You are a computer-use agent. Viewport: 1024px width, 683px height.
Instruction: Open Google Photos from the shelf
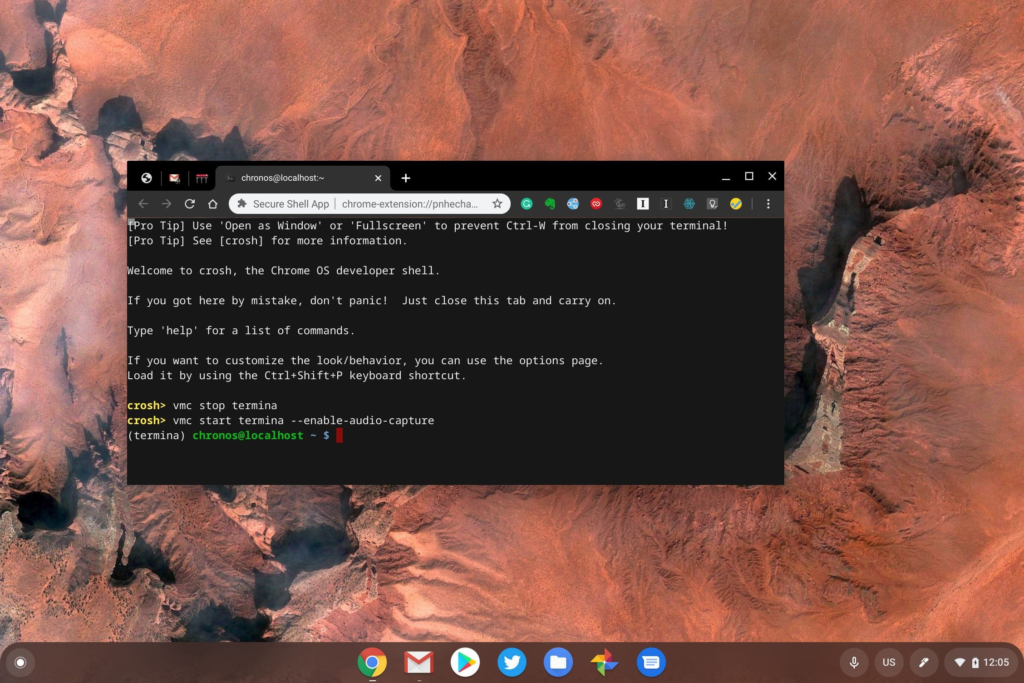tap(604, 662)
